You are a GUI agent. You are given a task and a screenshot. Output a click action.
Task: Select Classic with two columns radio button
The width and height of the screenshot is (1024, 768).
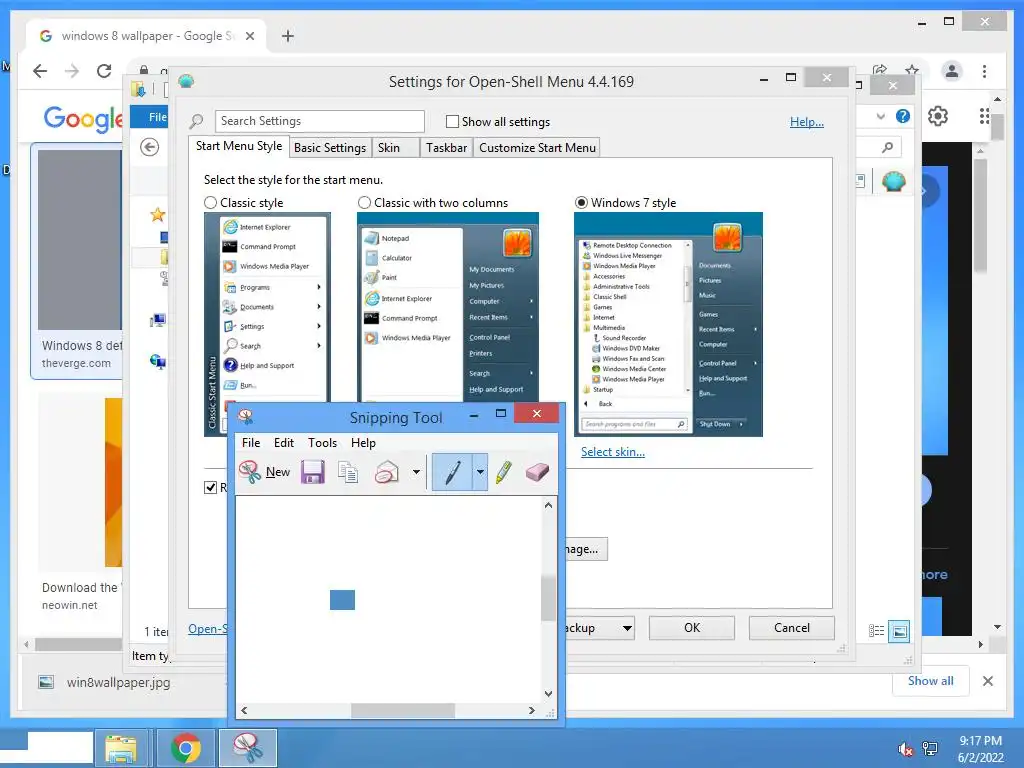click(x=364, y=203)
